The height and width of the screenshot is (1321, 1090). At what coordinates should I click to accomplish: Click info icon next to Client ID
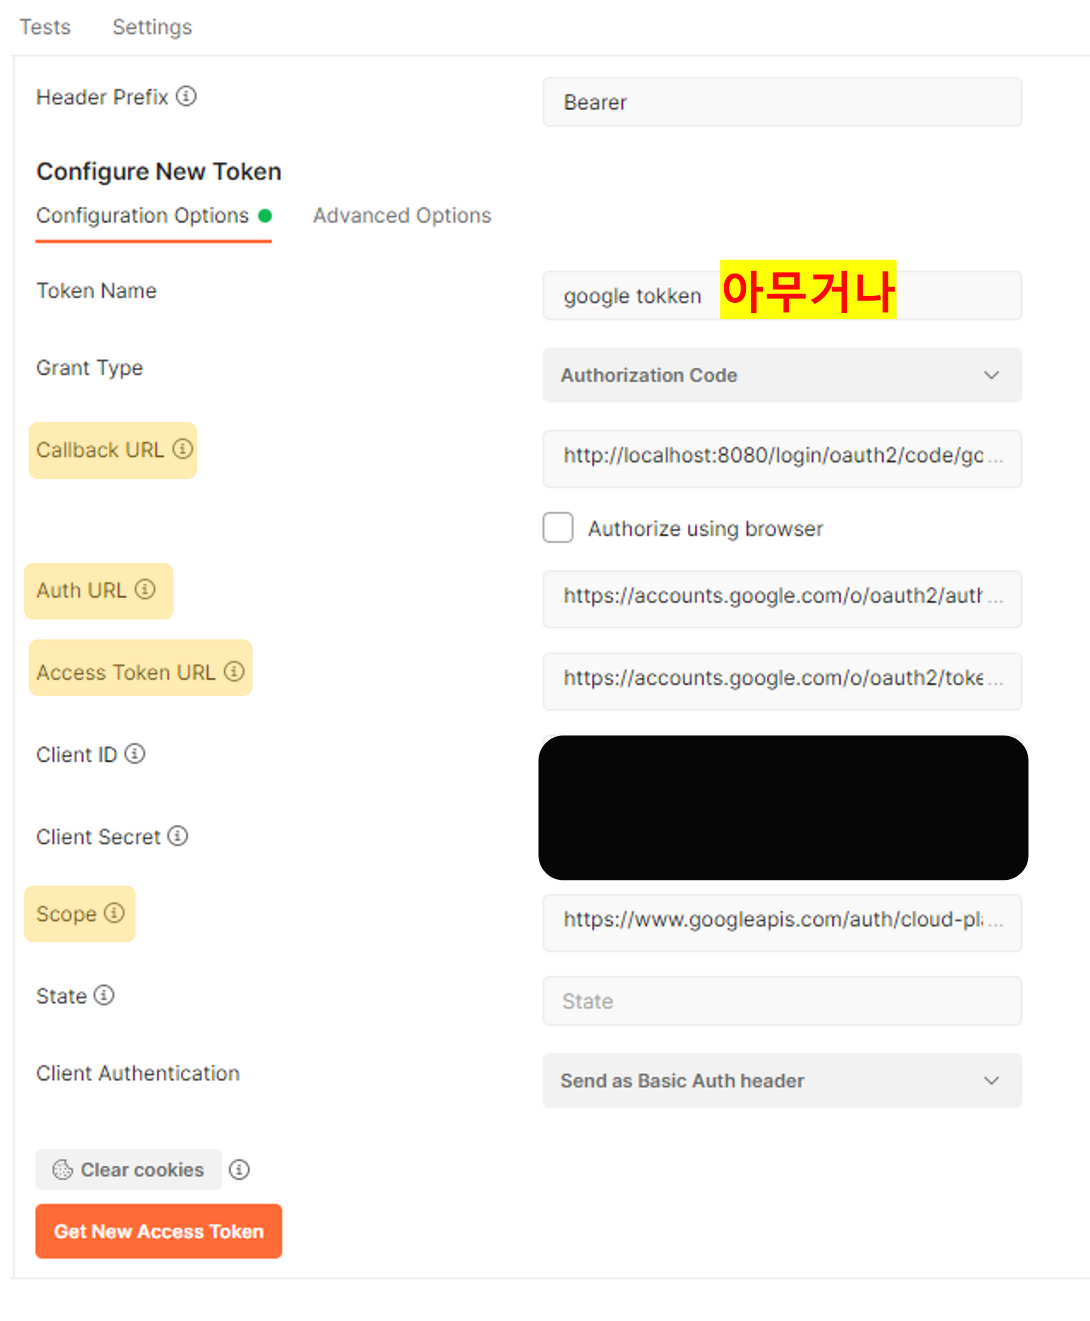tap(135, 753)
